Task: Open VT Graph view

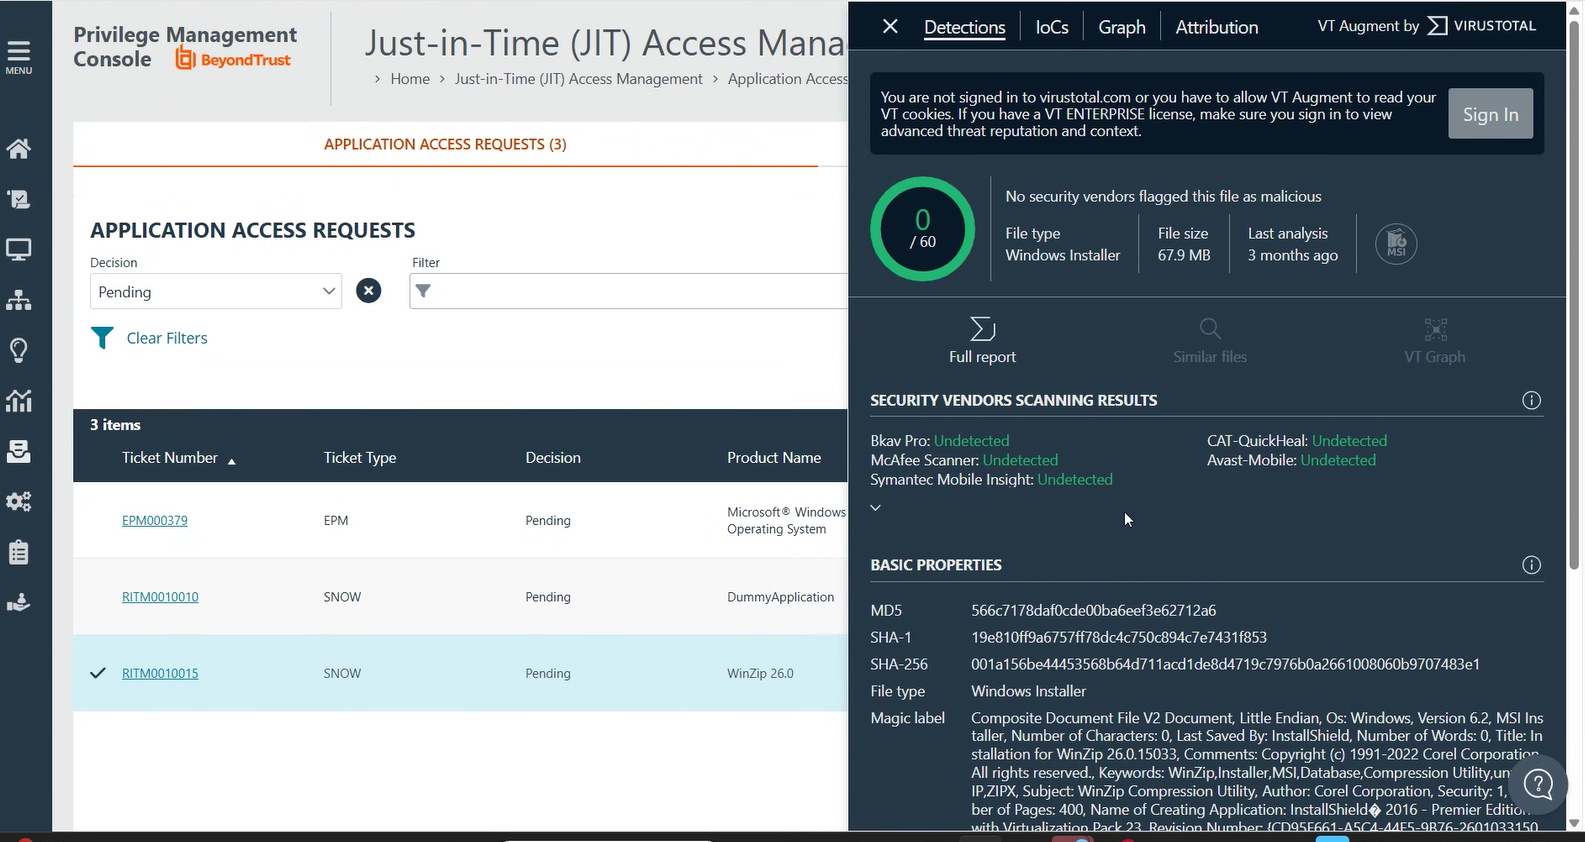Action: click(1435, 340)
